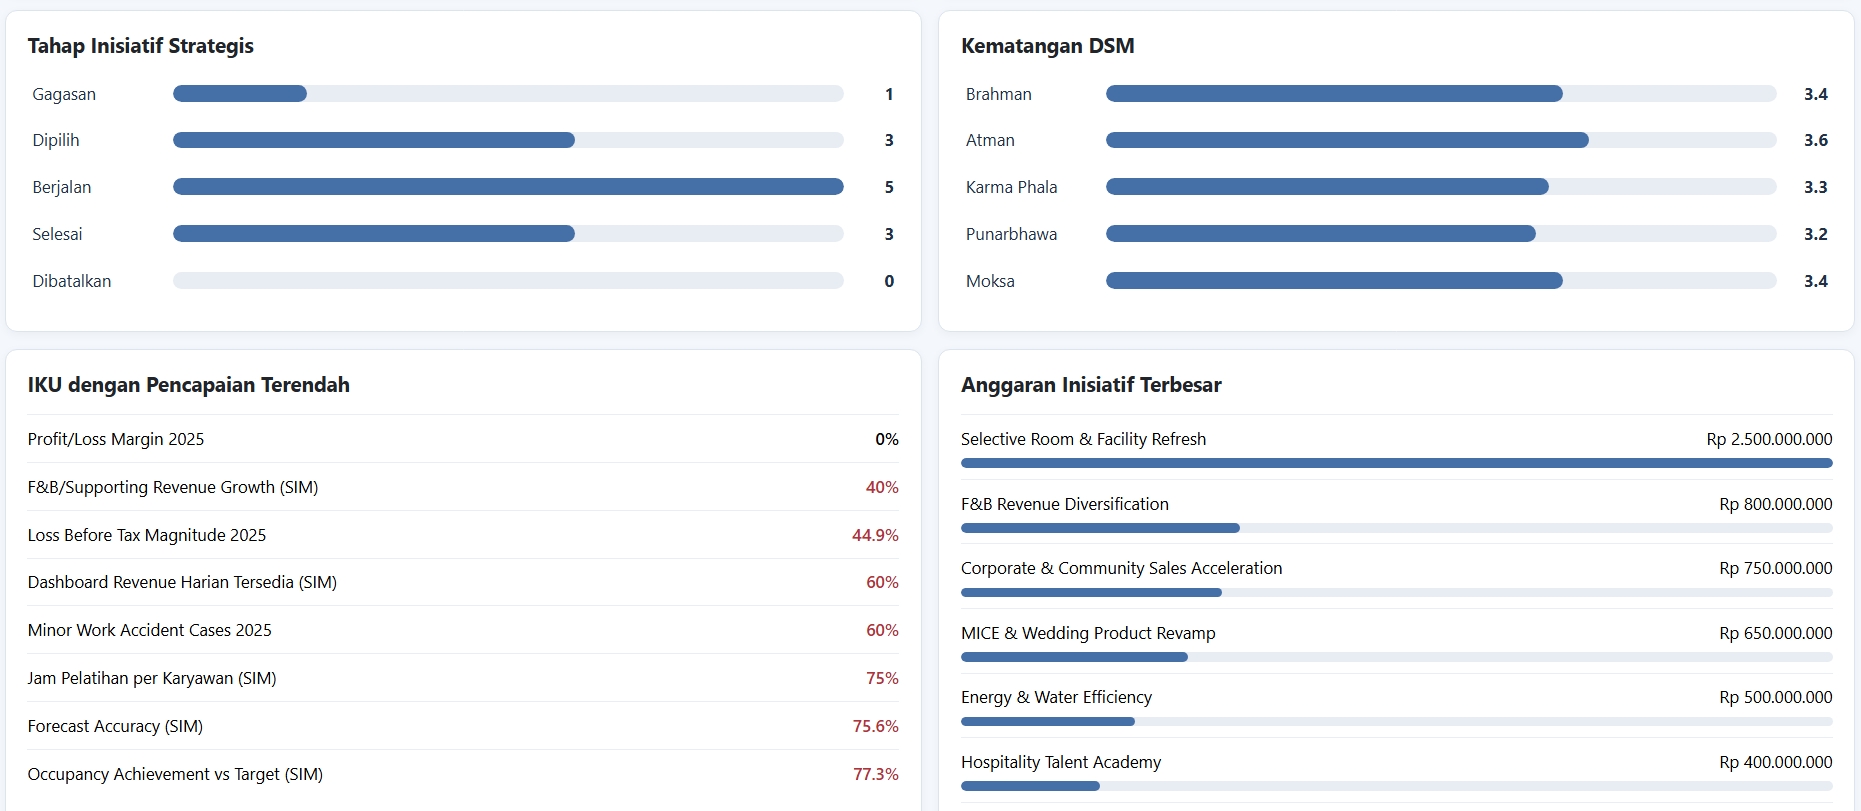Click the Atman maturity bar
This screenshot has height=811, width=1861.
[x=1441, y=140]
